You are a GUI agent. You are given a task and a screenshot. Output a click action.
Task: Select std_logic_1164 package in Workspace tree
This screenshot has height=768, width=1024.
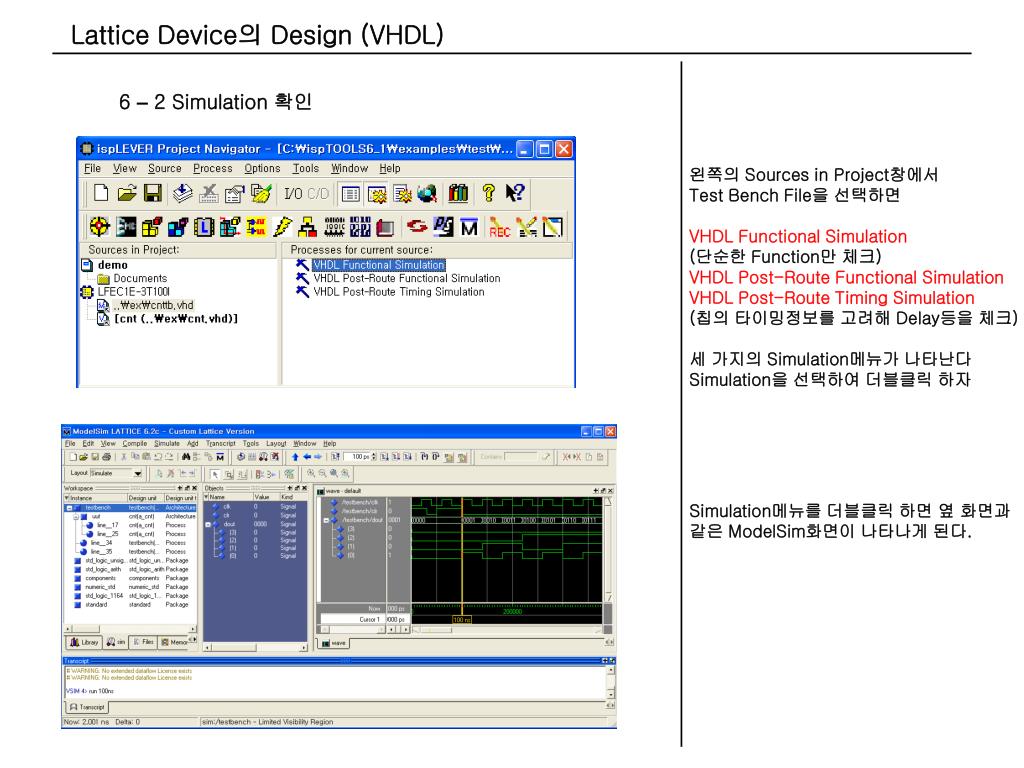104,596
